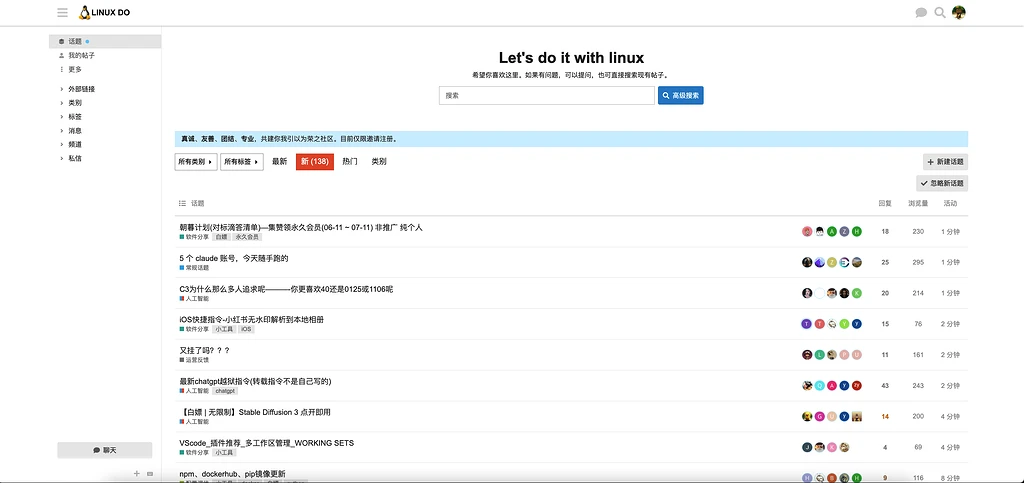Switch to the 最新 tab
The height and width of the screenshot is (483, 1024).
click(x=280, y=161)
